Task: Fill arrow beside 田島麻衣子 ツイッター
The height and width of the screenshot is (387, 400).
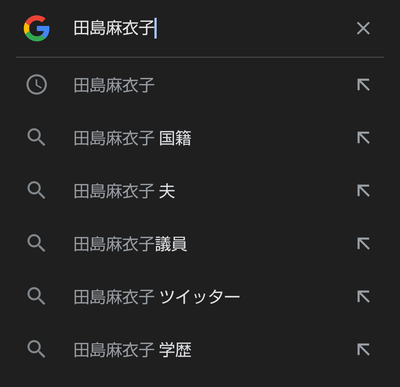Action: (x=363, y=297)
